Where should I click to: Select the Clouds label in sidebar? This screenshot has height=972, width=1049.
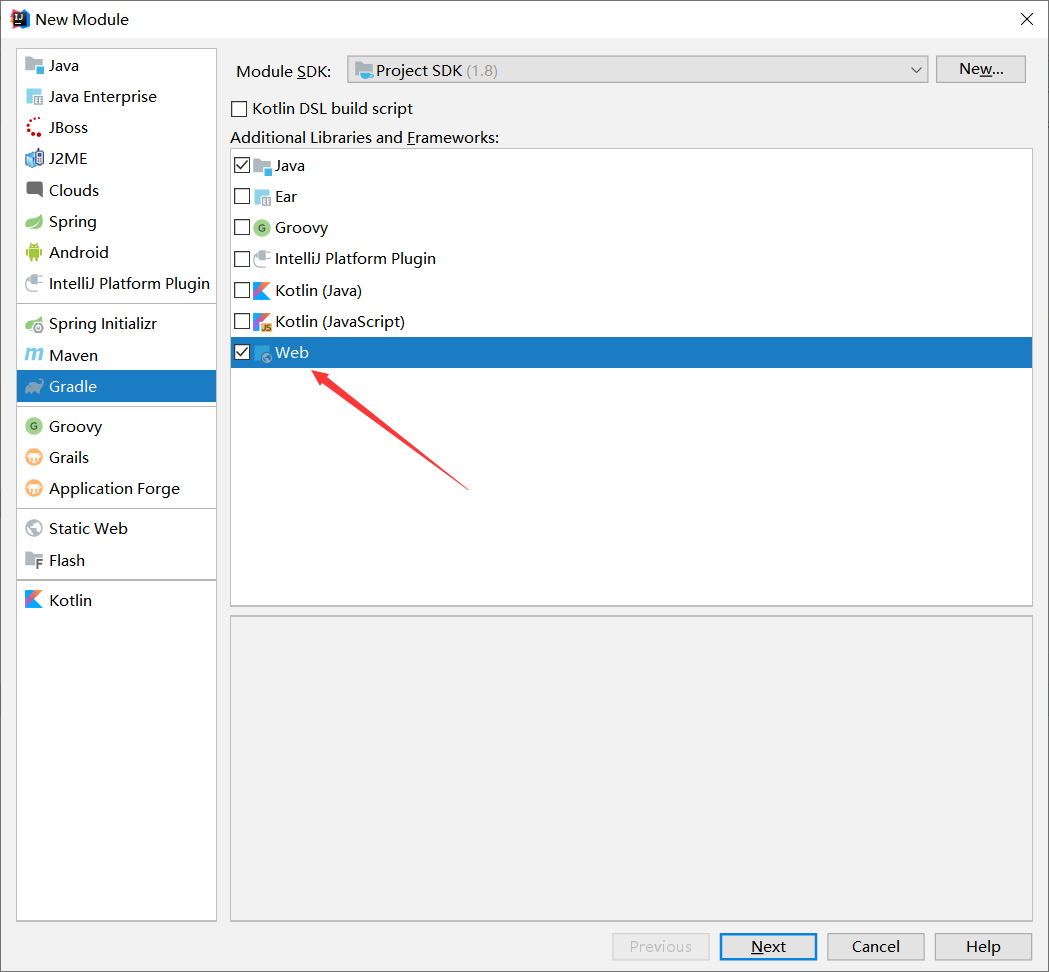(74, 190)
